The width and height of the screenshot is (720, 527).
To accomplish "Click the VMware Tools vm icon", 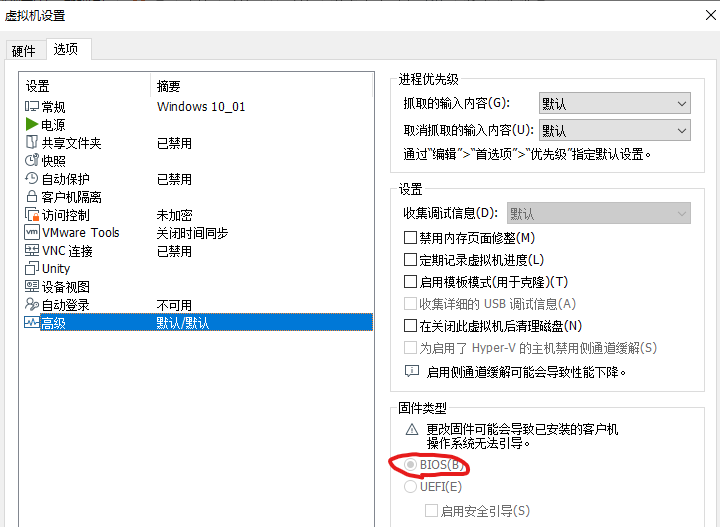I will (x=32, y=232).
